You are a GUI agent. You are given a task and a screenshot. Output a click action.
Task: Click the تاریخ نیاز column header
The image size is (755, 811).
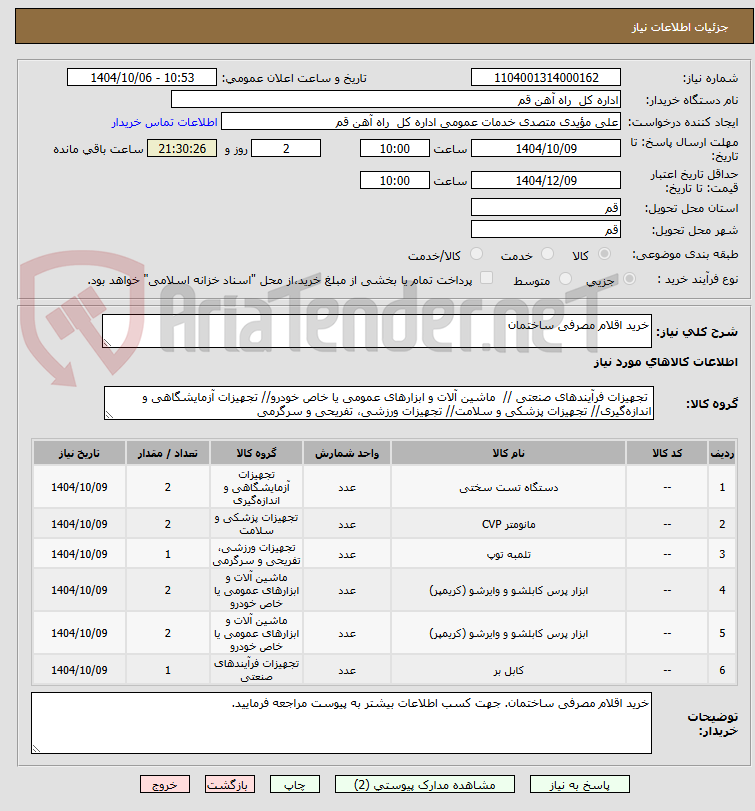pyautogui.click(x=79, y=453)
